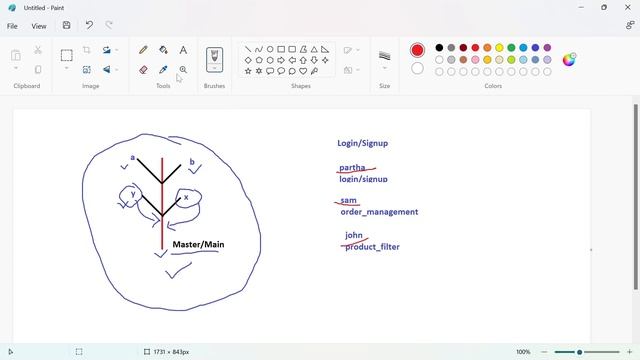Choose the black color swatch
Viewport: 640px width, 360px height.
(439, 48)
